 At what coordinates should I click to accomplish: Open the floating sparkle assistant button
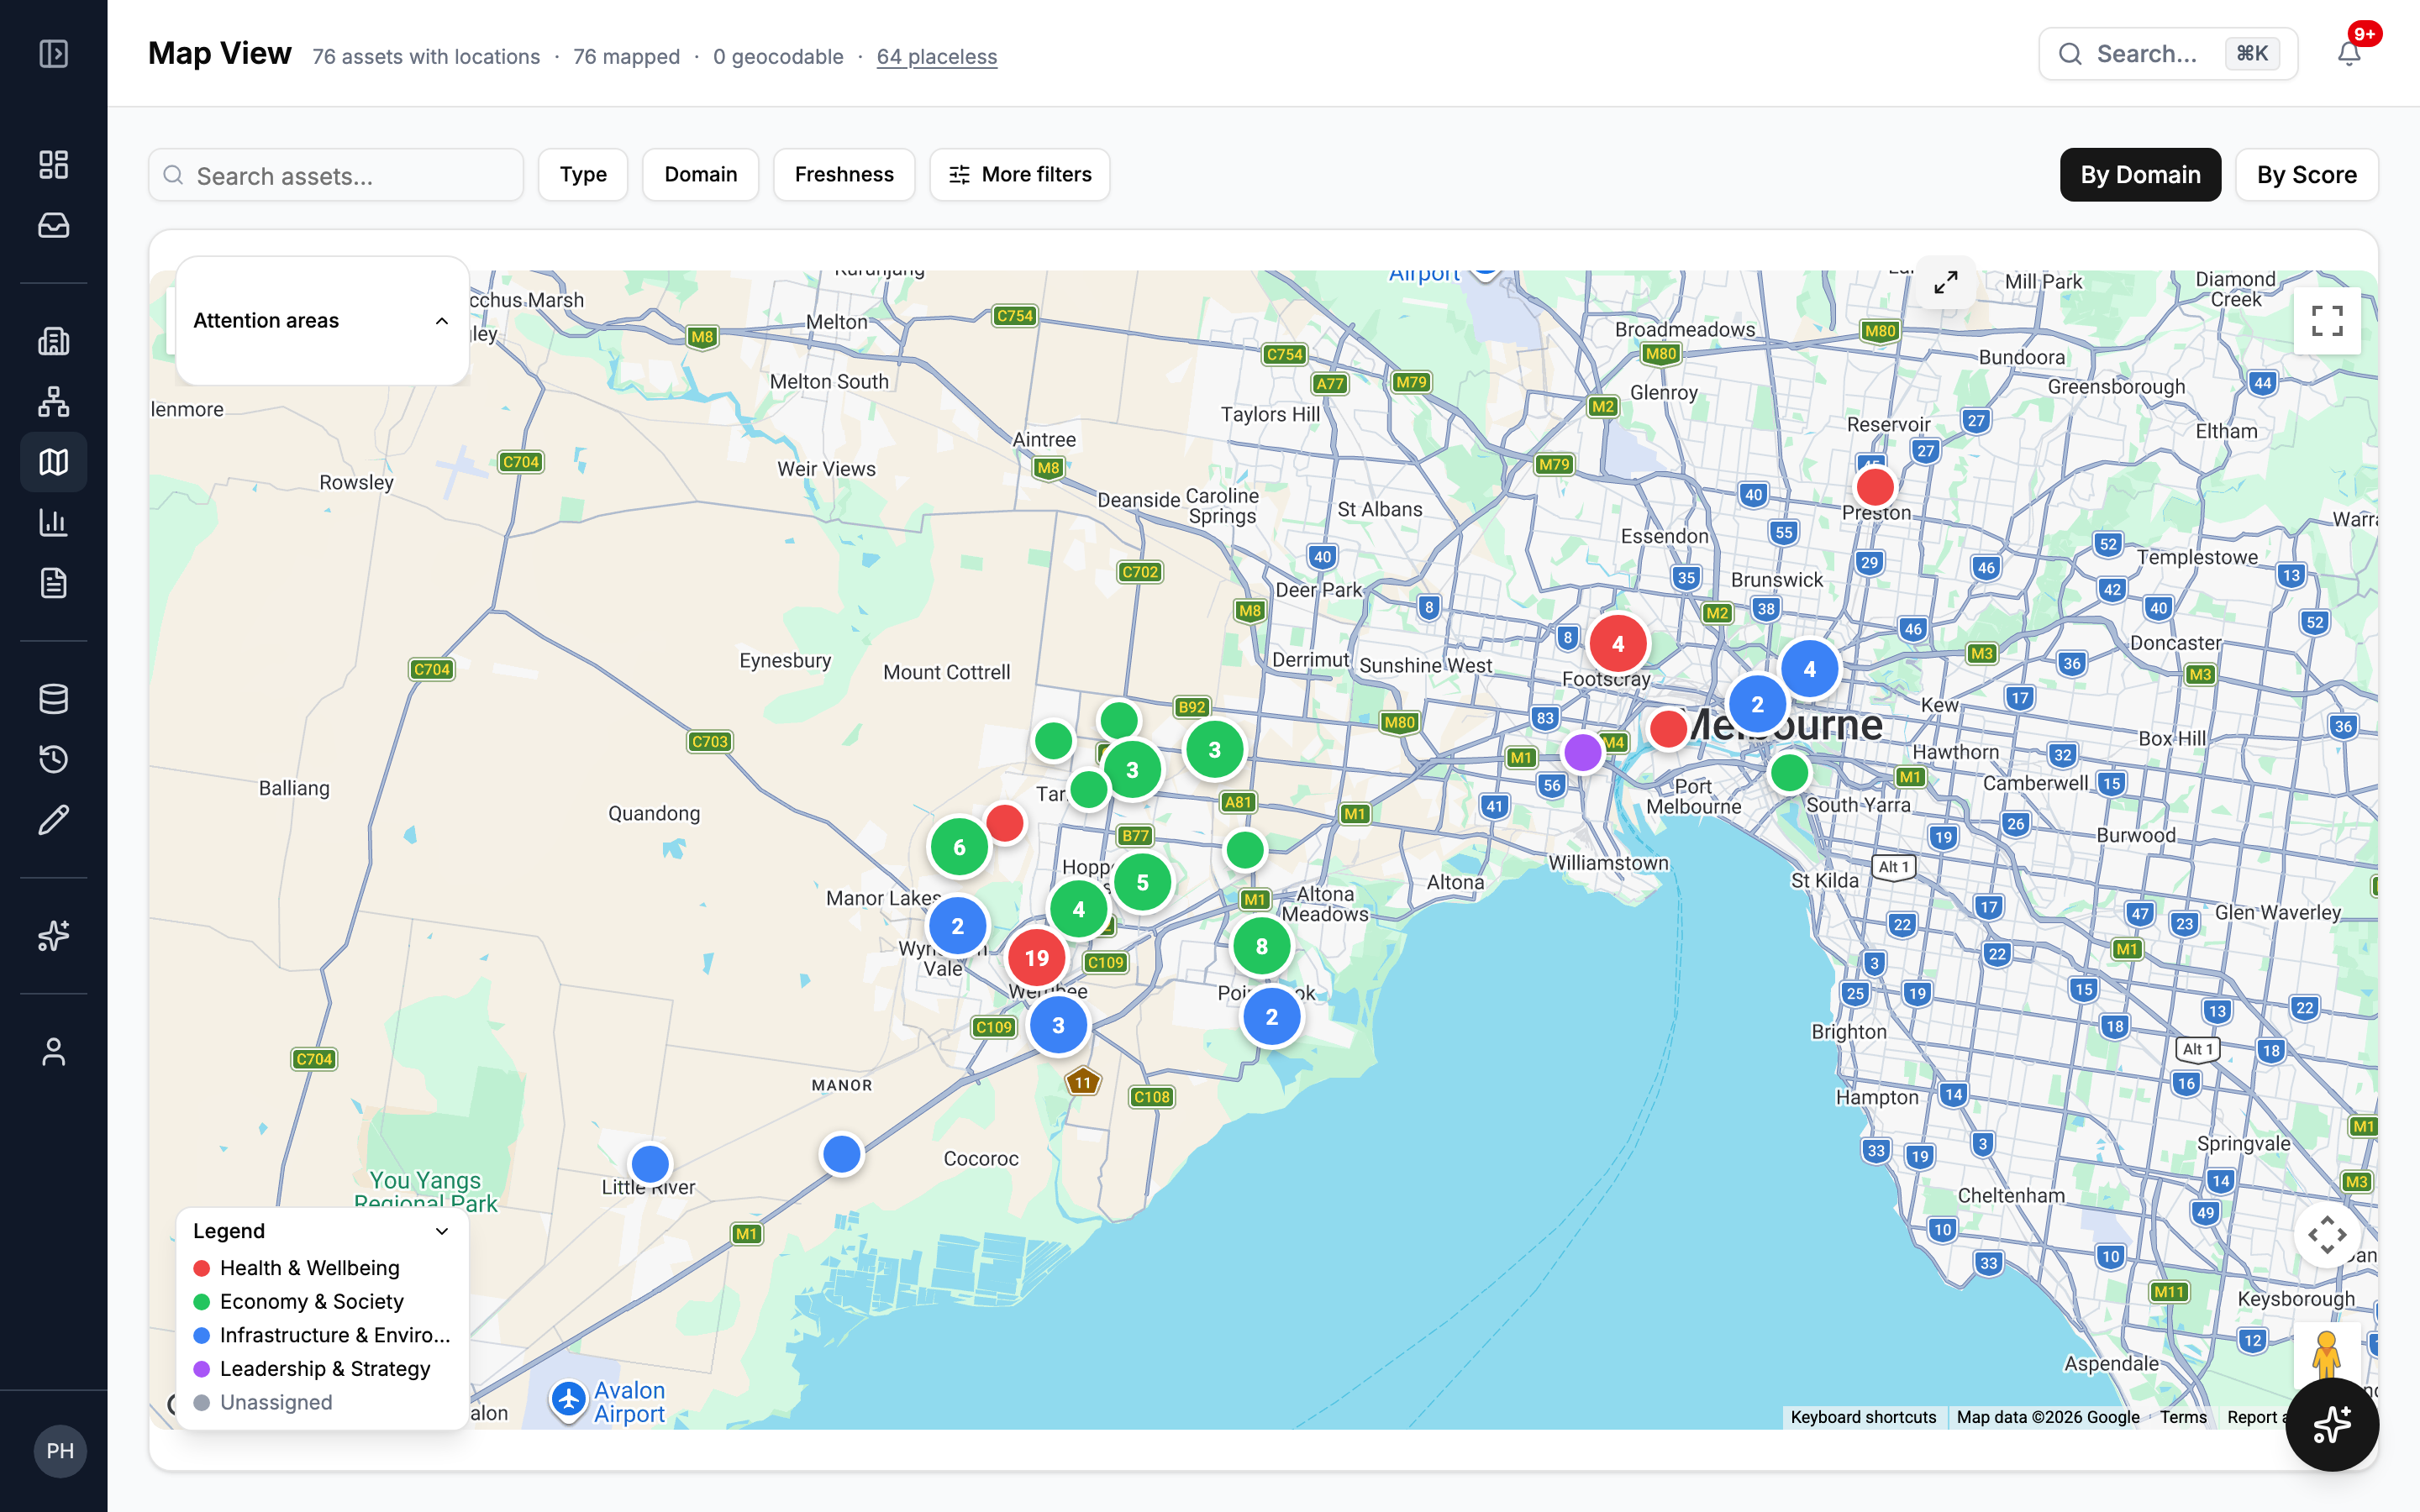[2331, 1423]
